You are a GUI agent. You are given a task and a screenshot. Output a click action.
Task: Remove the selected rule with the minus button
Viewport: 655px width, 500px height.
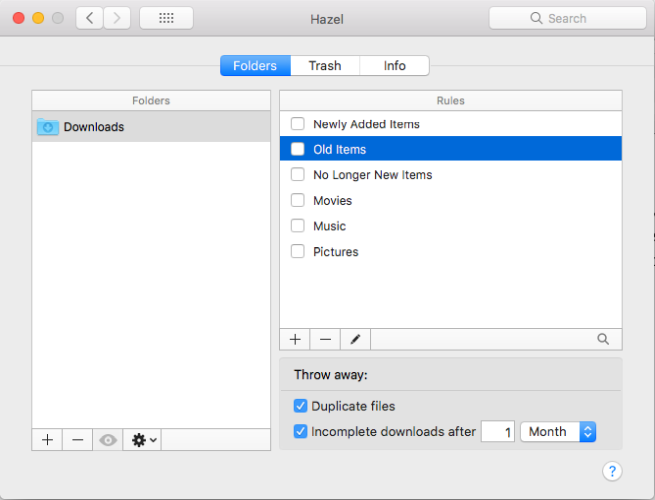coord(325,339)
